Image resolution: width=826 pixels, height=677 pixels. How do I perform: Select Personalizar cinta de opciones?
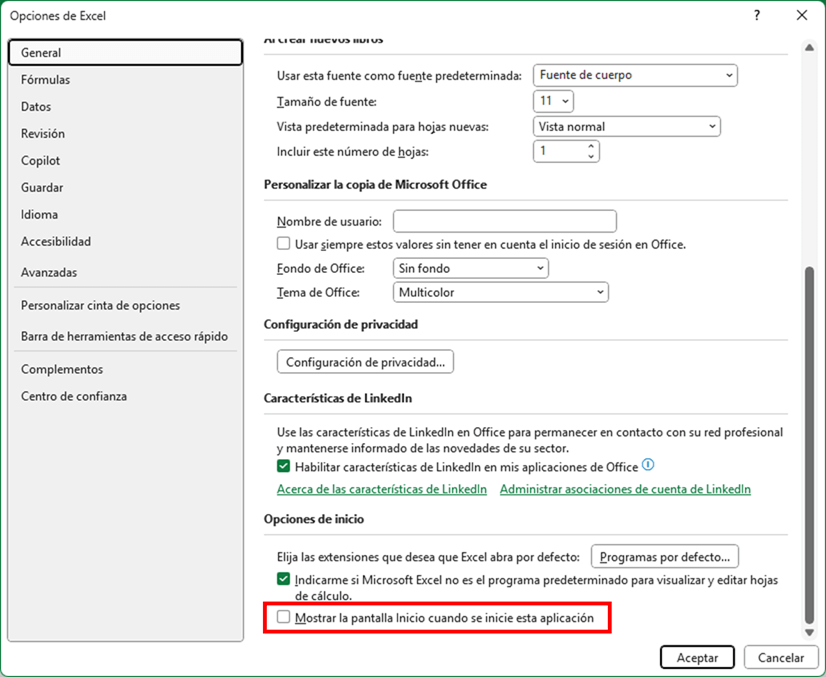pyautogui.click(x=125, y=305)
